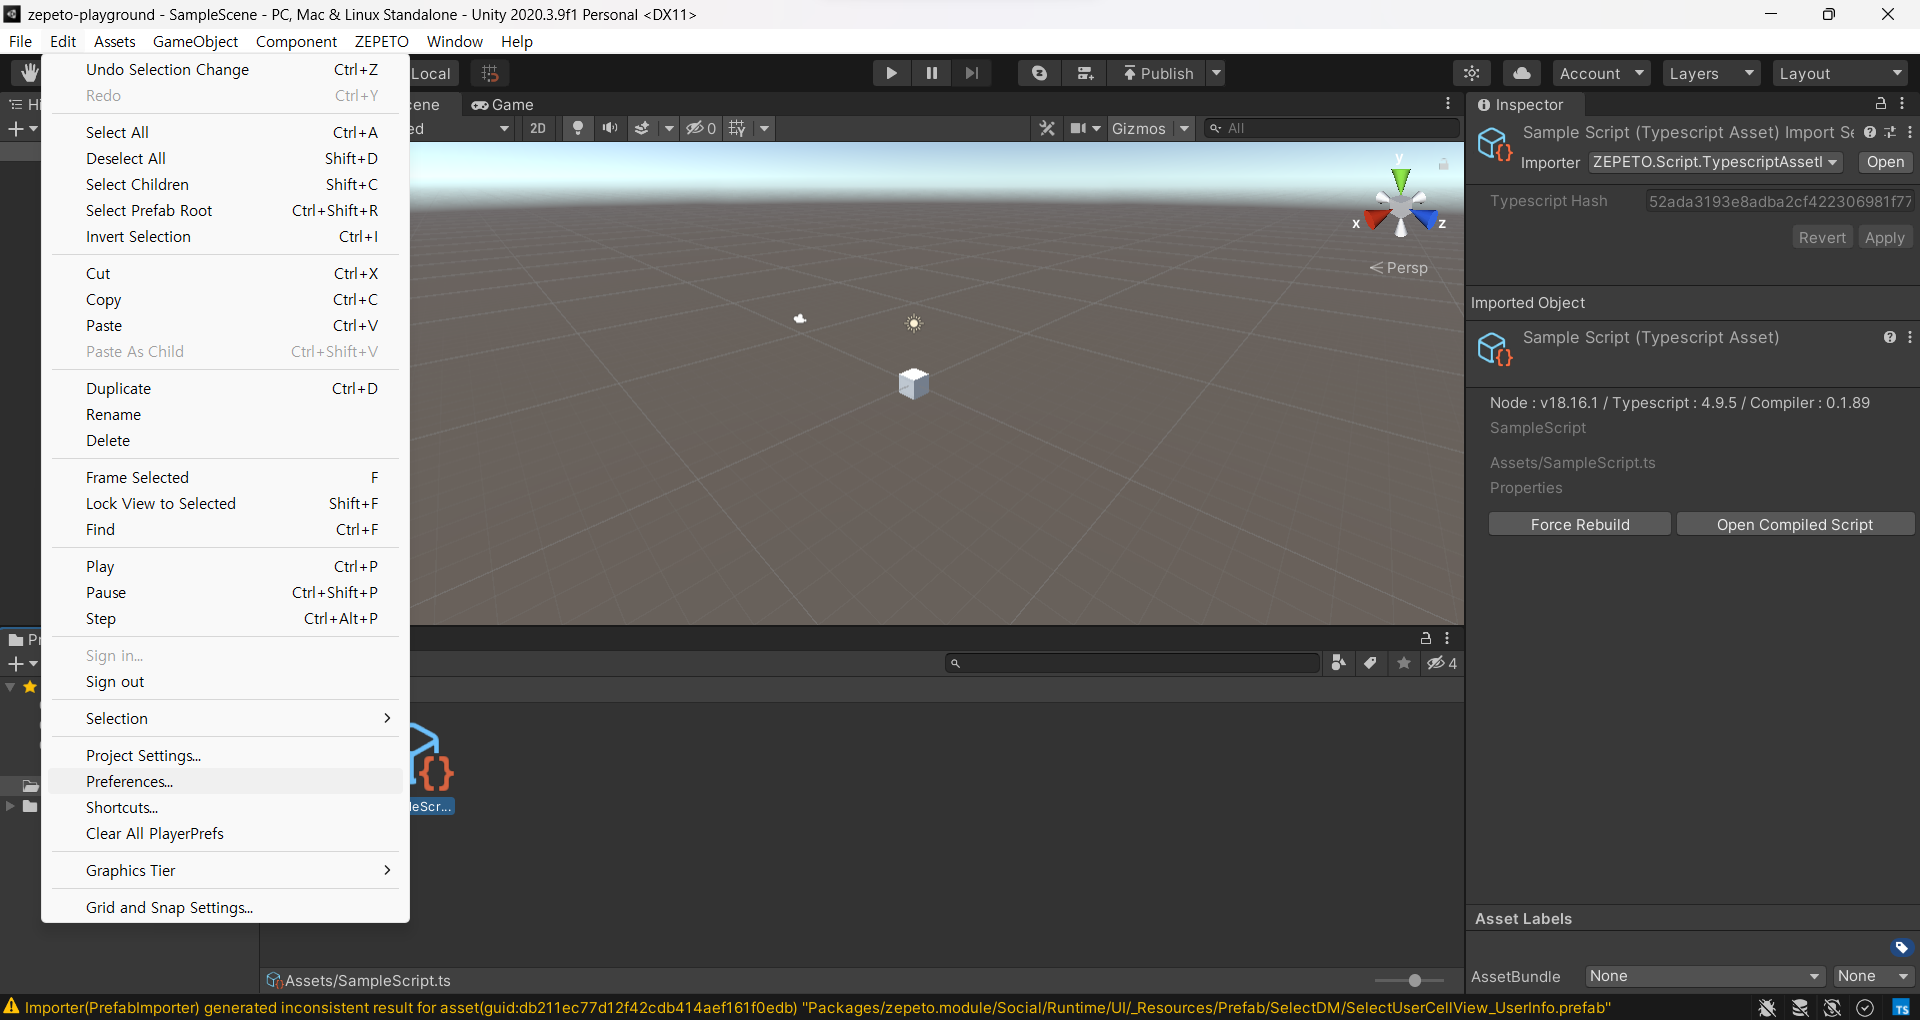Click the scene camera settings icon
The width and height of the screenshot is (1920, 1020).
click(1079, 128)
